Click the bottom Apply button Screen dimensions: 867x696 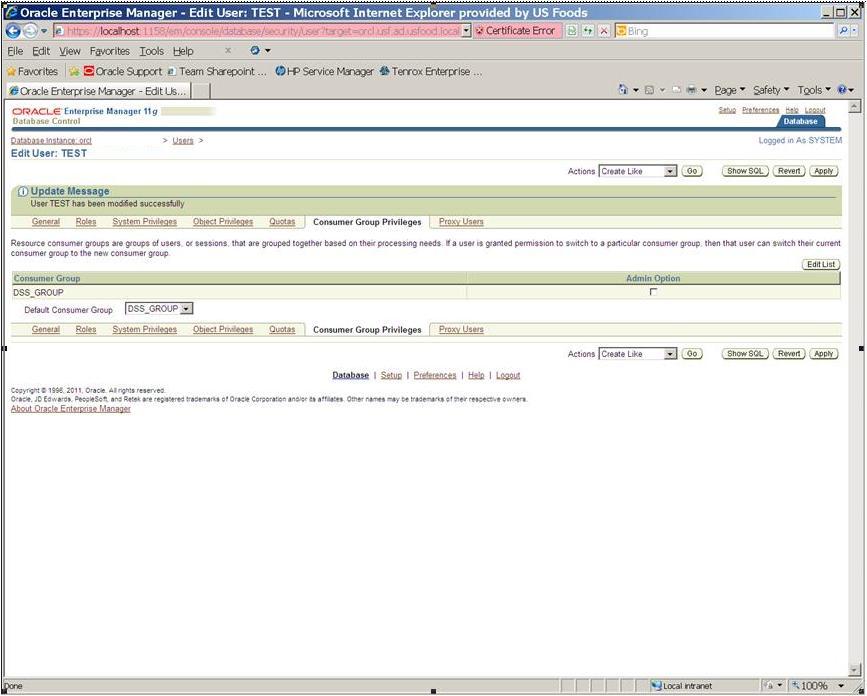click(823, 353)
